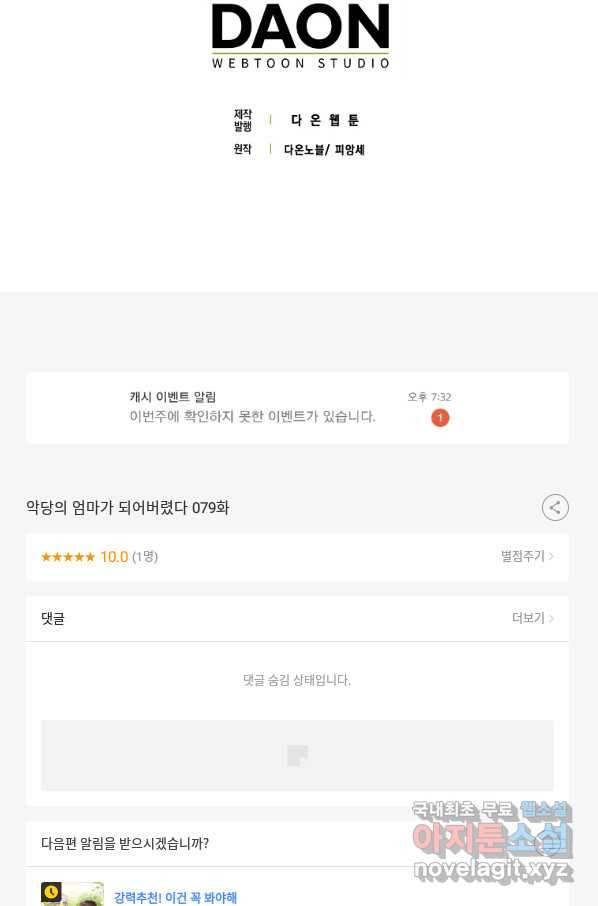598x906 pixels.
Task: Click the DAON Webtoon Studio logo
Action: [300, 36]
